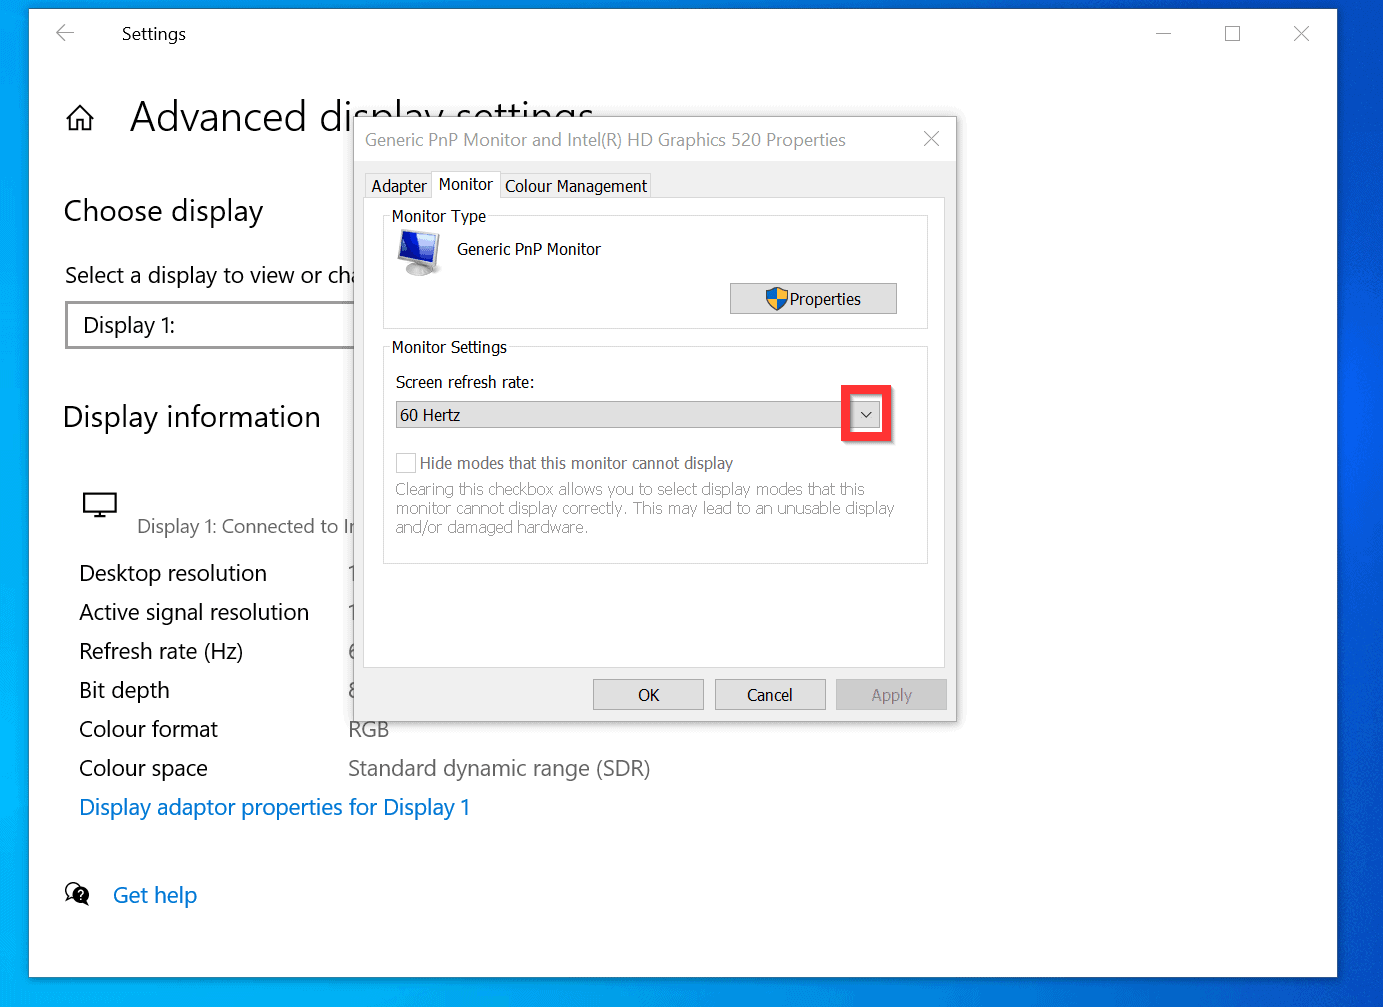Select the Home icon in Settings

click(x=79, y=117)
